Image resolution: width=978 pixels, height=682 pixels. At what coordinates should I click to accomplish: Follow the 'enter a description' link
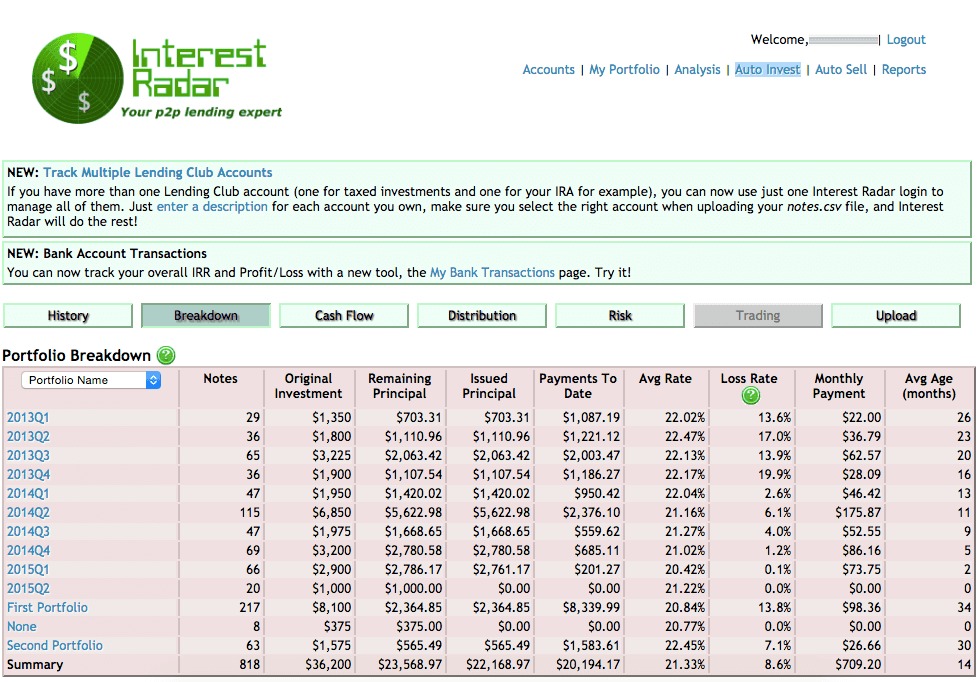[x=212, y=207]
